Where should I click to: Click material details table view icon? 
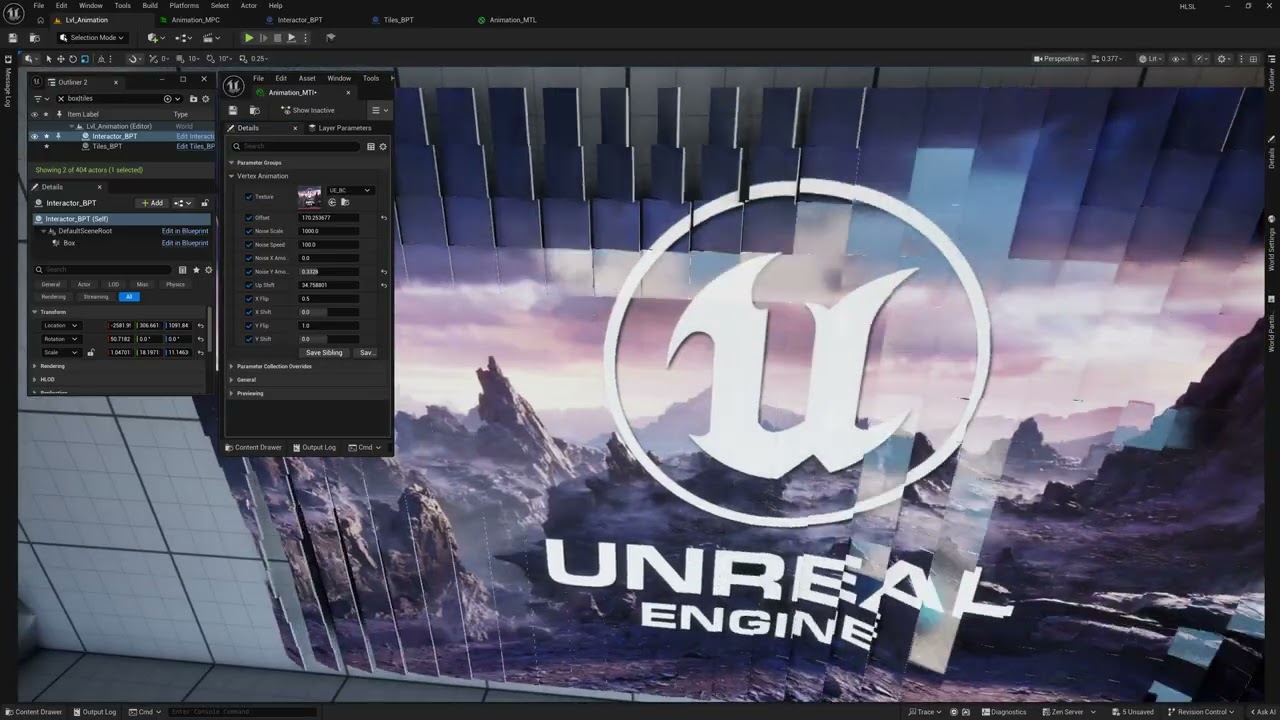pyautogui.click(x=370, y=146)
